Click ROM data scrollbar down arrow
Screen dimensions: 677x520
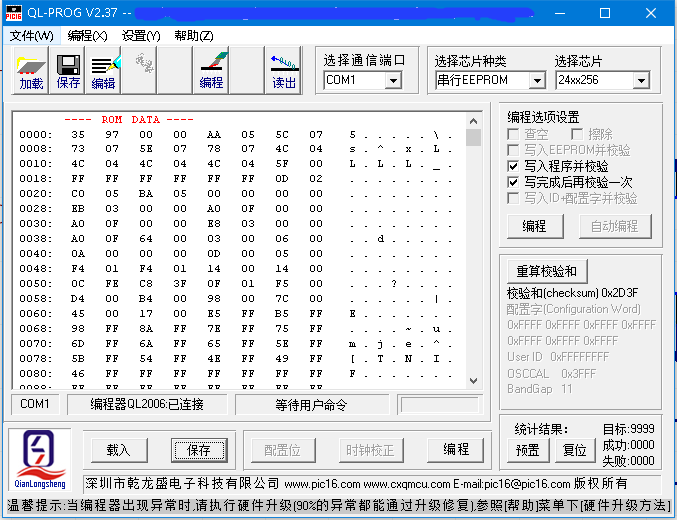[473, 380]
